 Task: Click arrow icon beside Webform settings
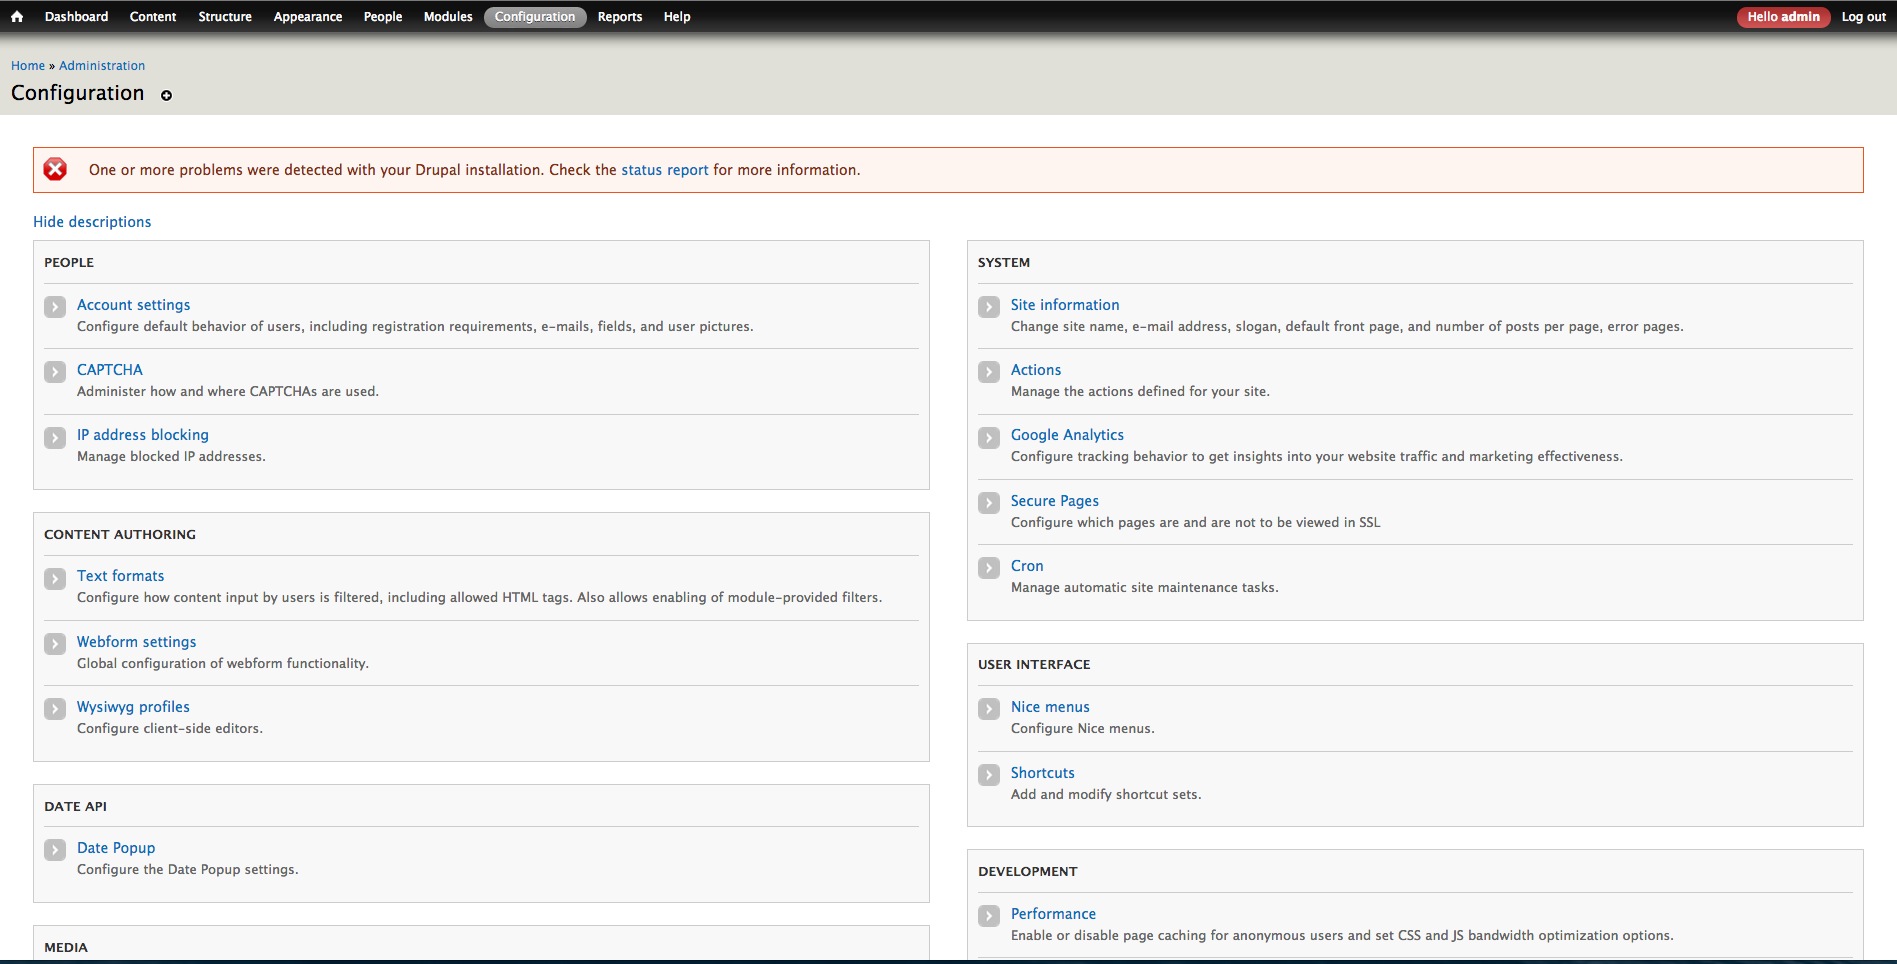(55, 643)
